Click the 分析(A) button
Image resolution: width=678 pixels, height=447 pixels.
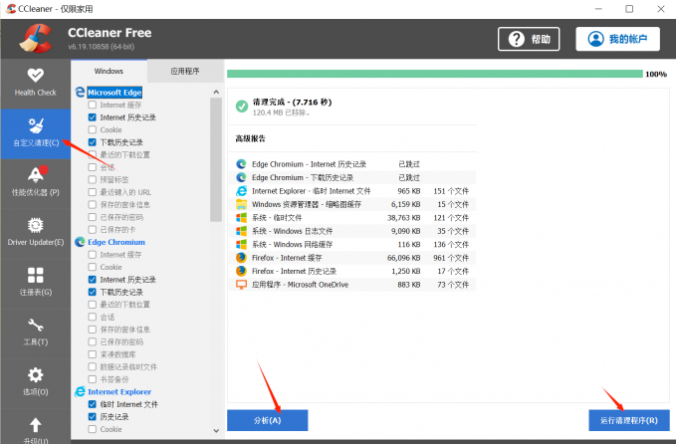tap(268, 421)
